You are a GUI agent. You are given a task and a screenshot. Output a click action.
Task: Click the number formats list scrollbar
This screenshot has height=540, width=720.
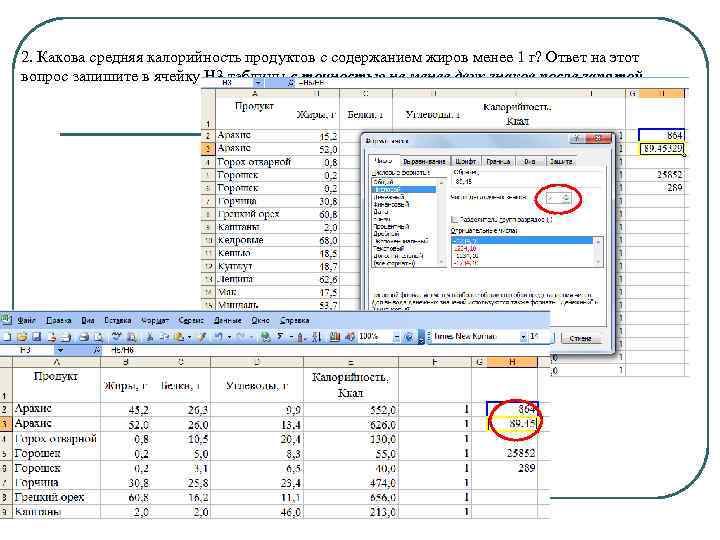pyautogui.click(x=442, y=222)
